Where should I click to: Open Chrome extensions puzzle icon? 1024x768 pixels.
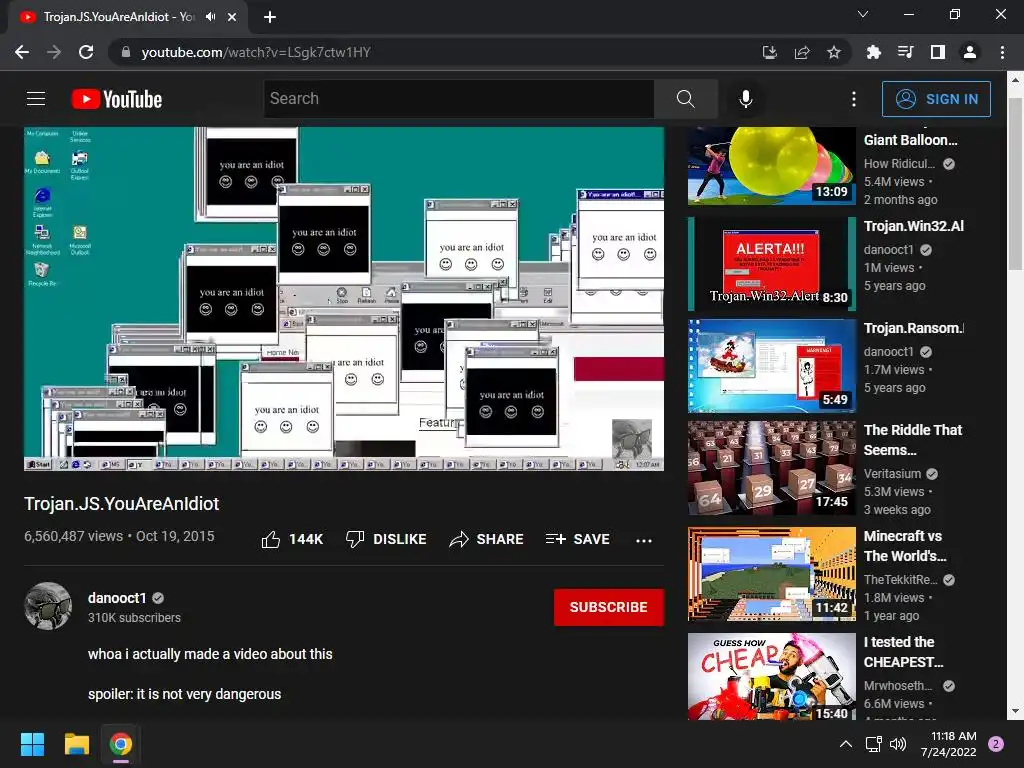click(873, 52)
